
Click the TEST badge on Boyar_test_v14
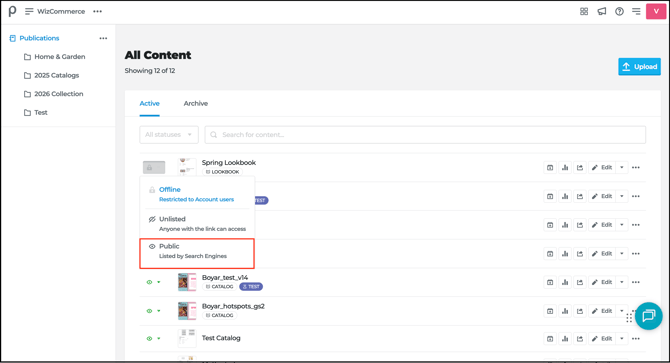tap(251, 287)
